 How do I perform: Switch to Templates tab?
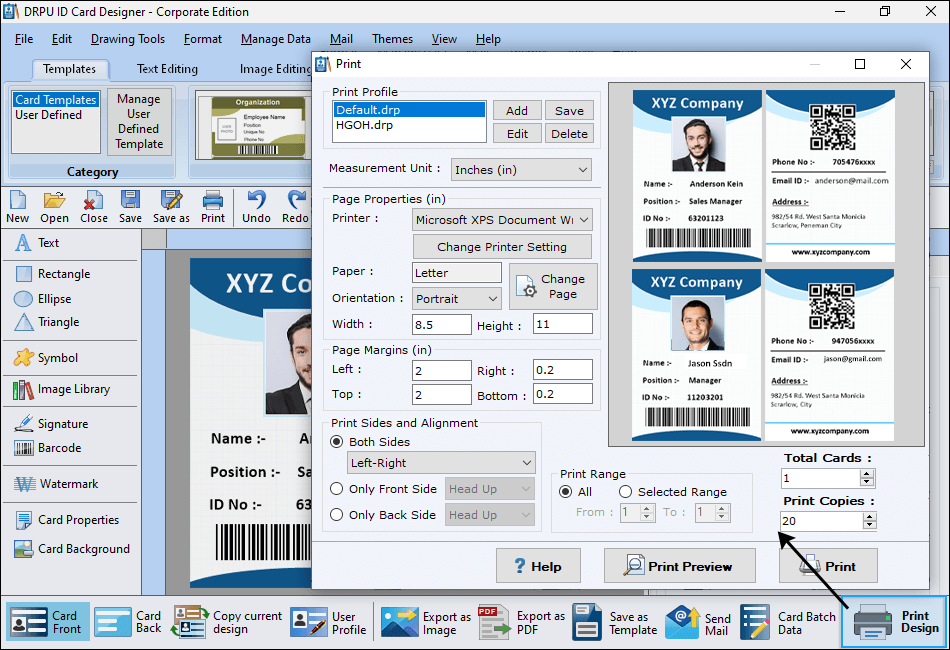tap(69, 69)
